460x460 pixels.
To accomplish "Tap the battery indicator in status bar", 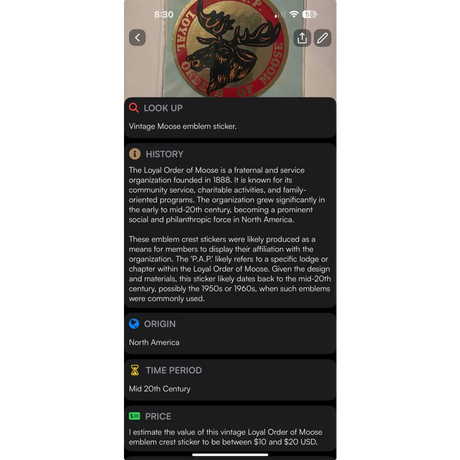I will [310, 14].
